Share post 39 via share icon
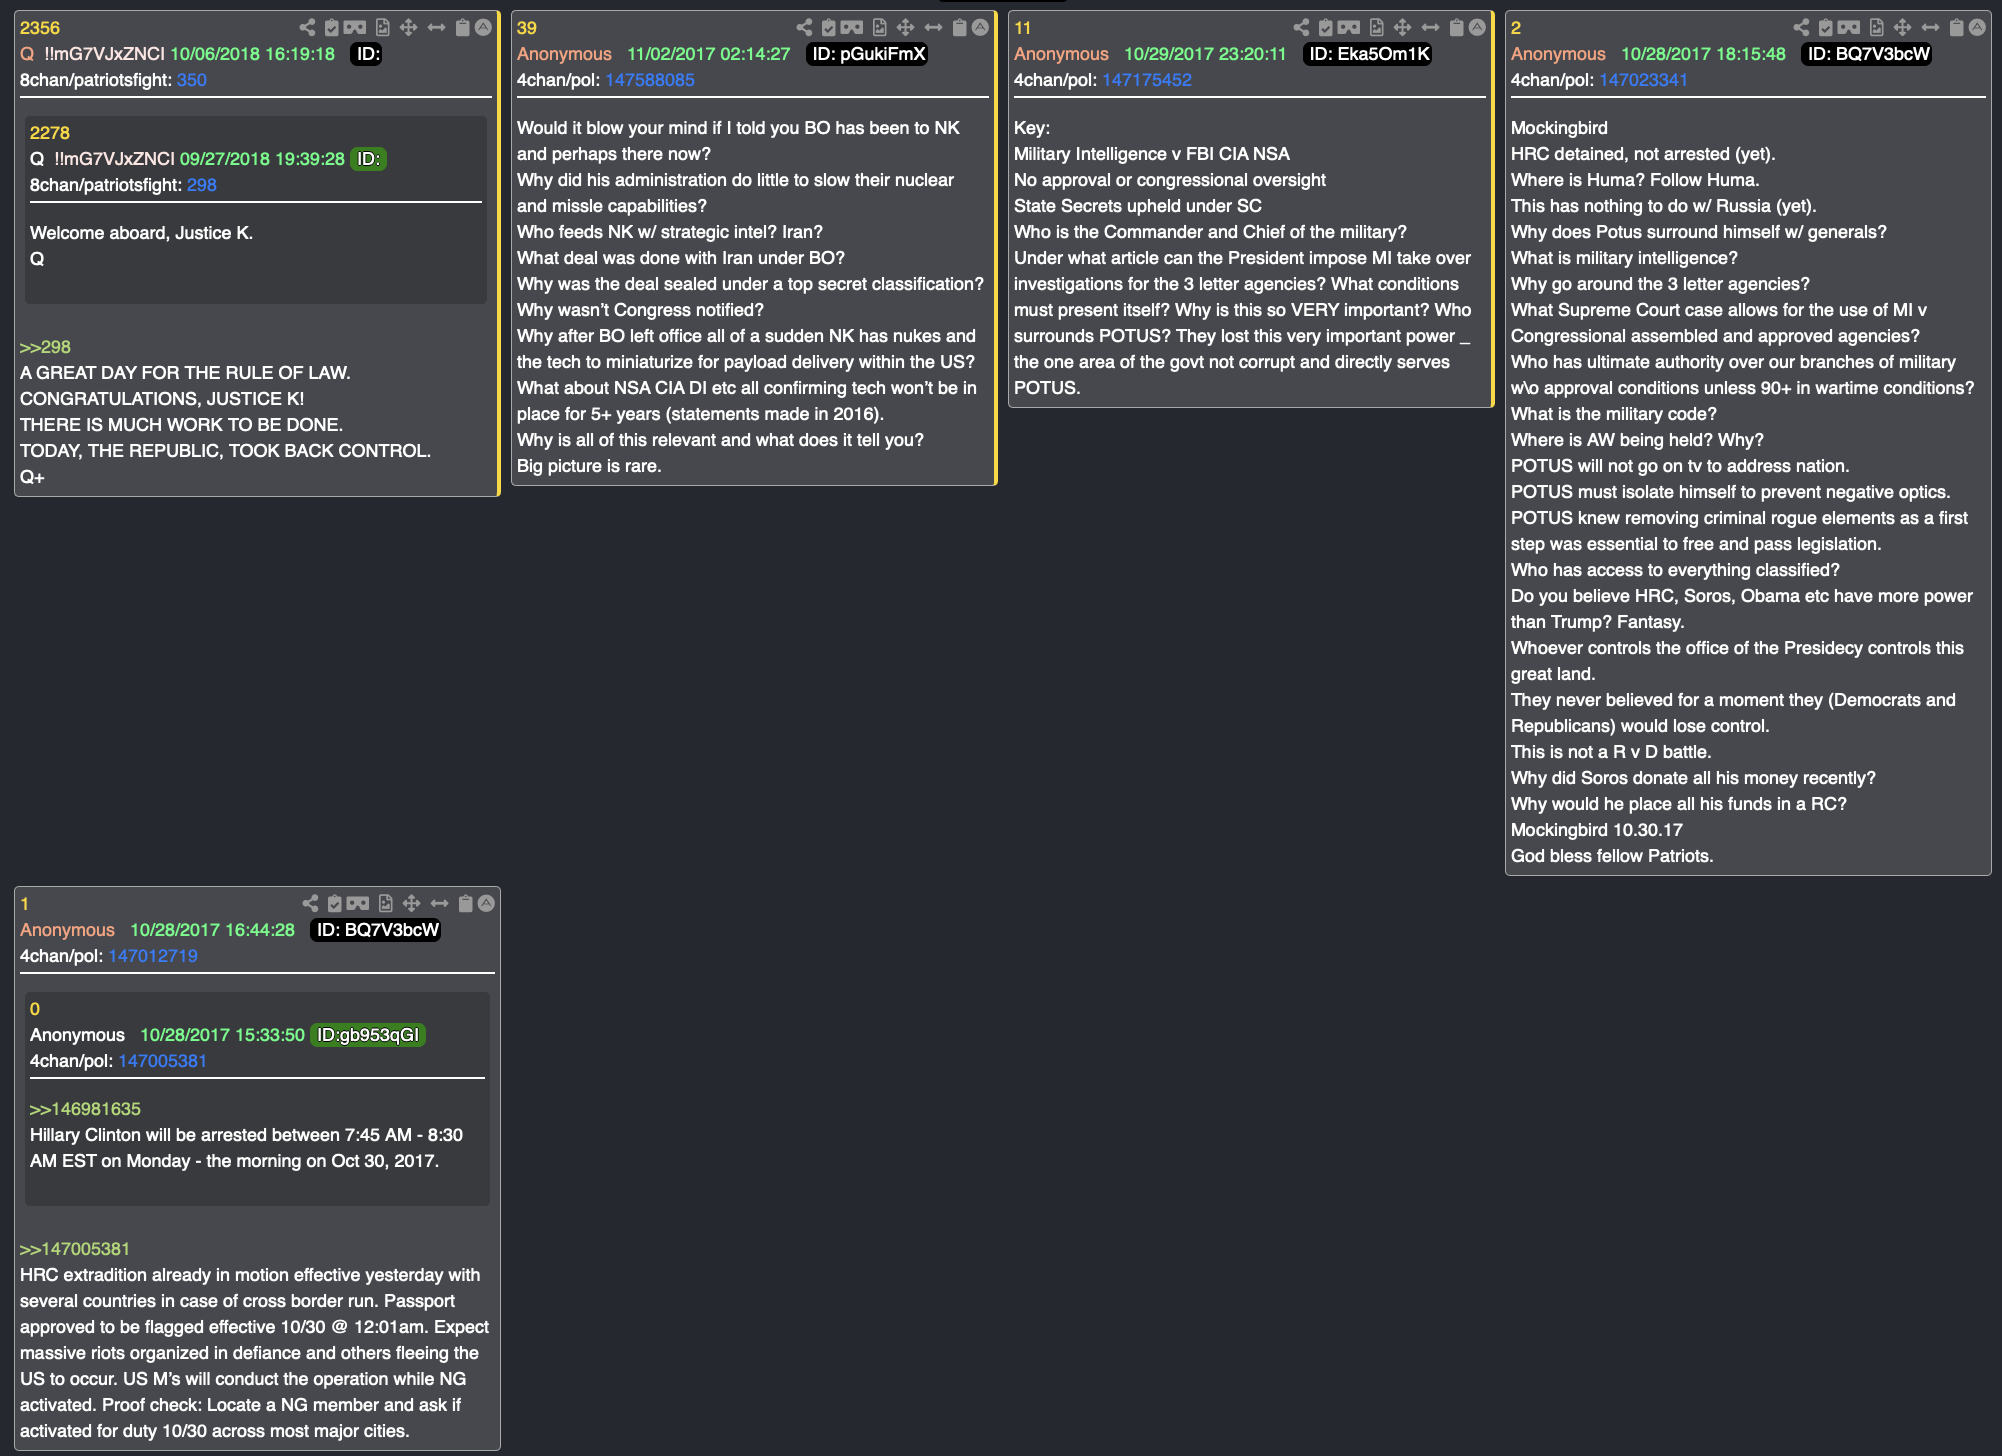 pyautogui.click(x=804, y=27)
